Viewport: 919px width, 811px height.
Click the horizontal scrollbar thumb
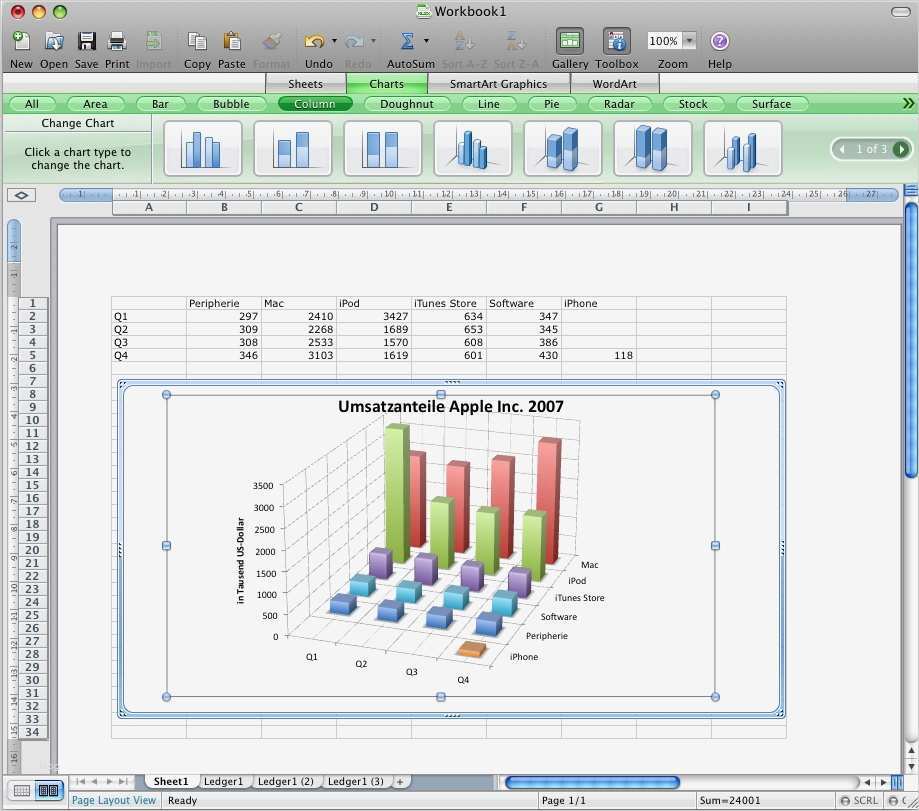point(592,782)
